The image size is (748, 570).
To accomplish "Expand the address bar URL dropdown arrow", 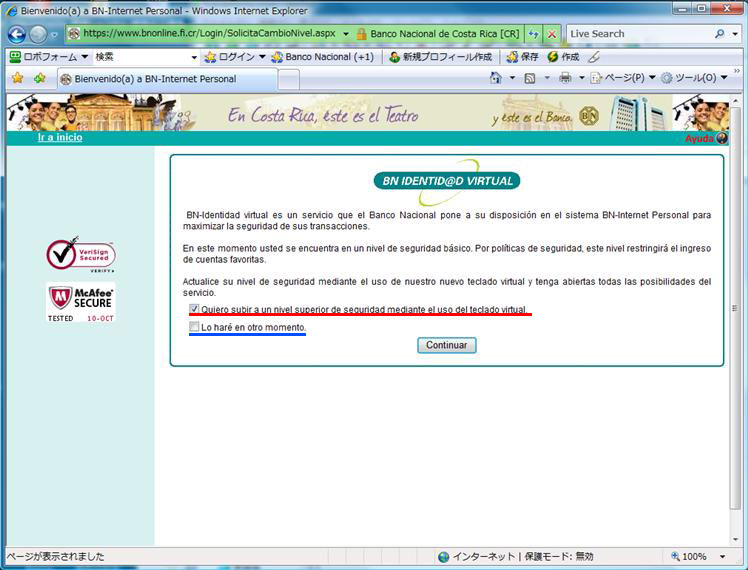I will coord(346,34).
